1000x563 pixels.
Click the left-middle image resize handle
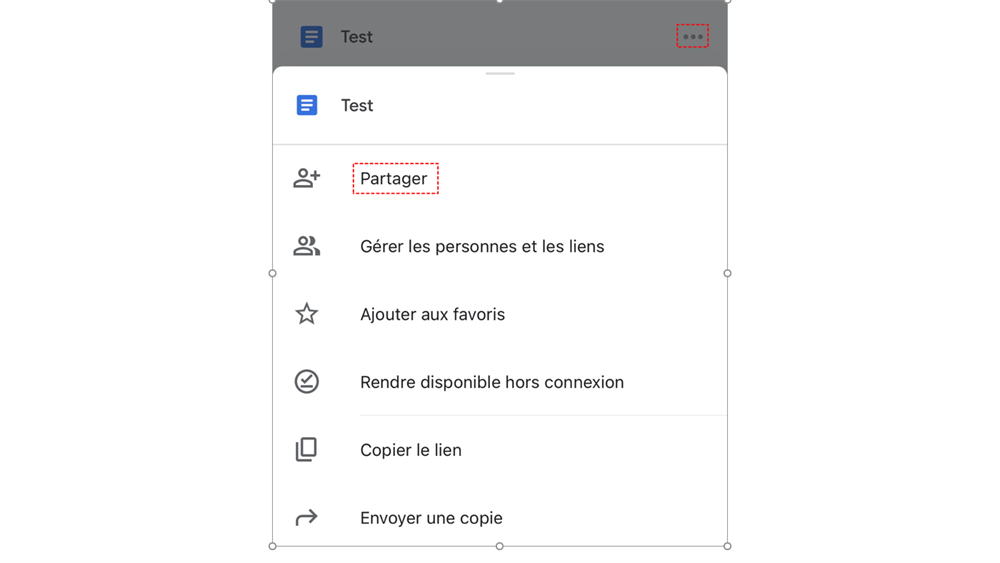point(273,273)
